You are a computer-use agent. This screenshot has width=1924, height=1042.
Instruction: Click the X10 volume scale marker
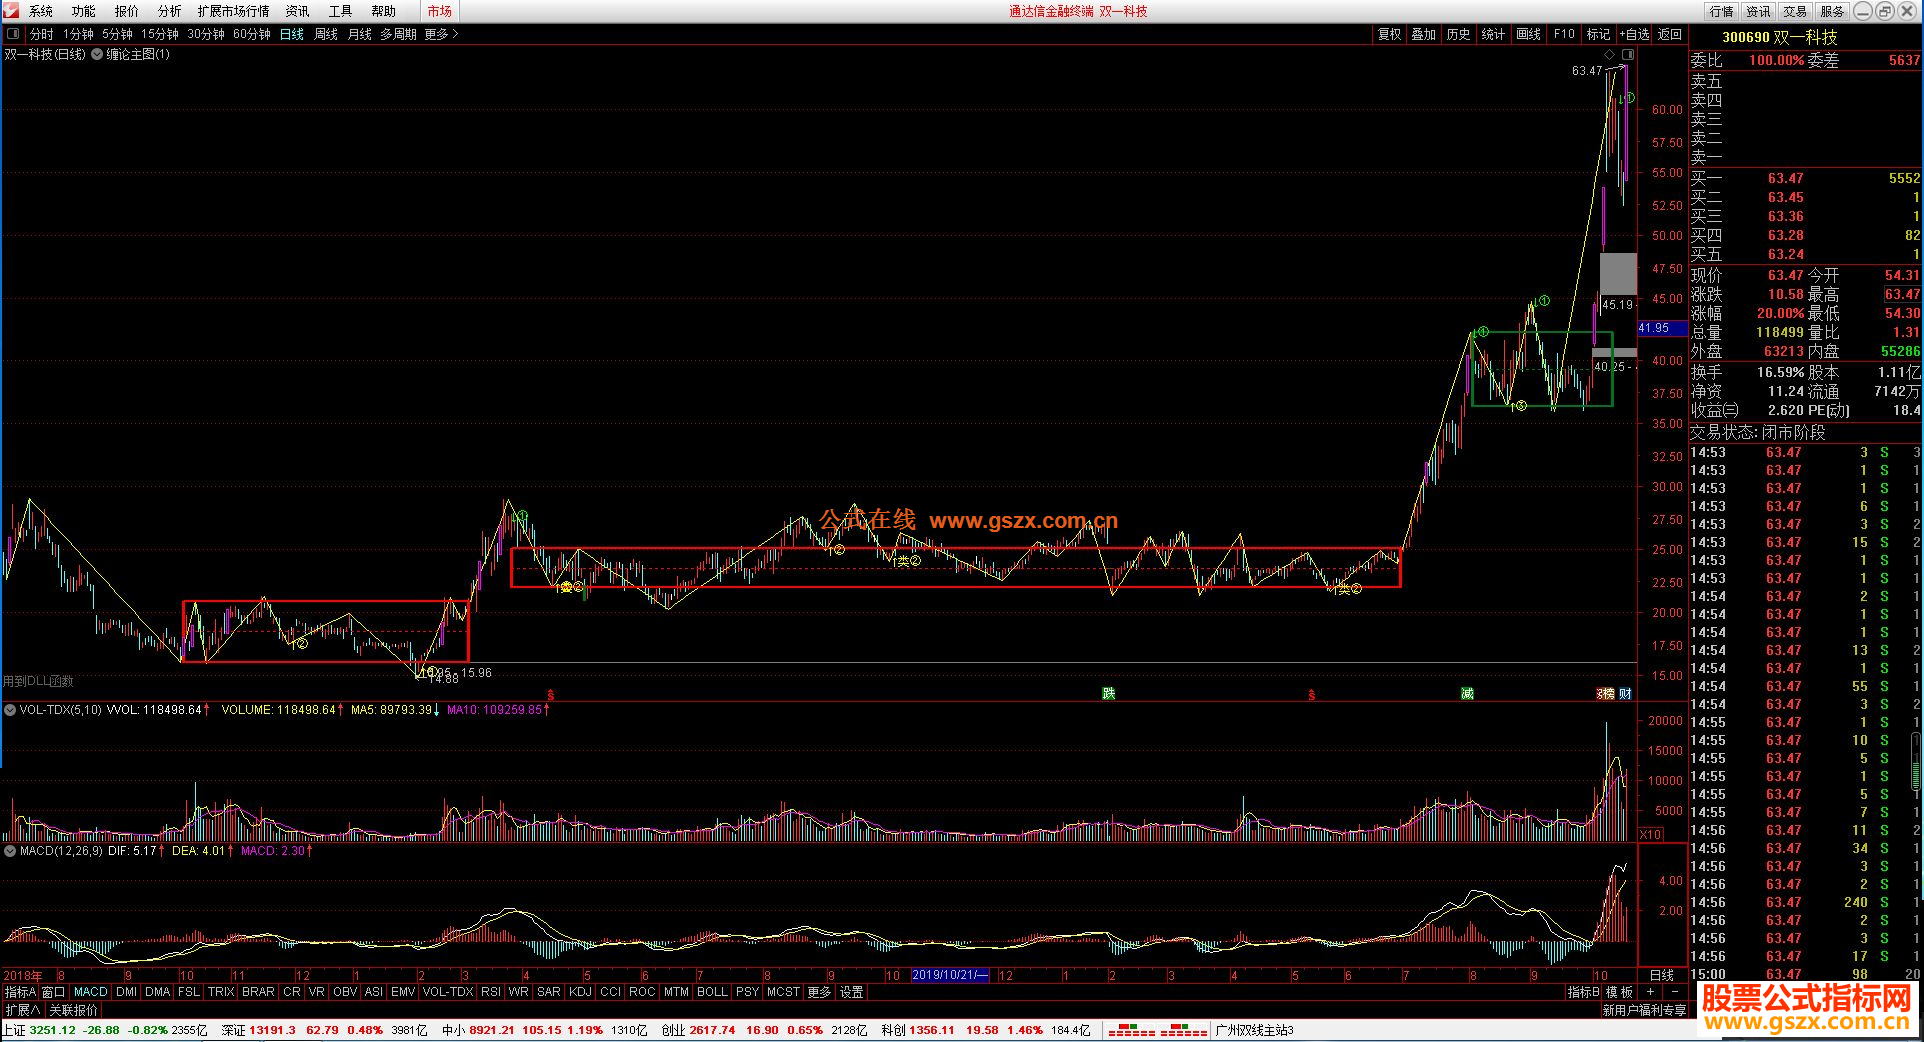[1650, 834]
